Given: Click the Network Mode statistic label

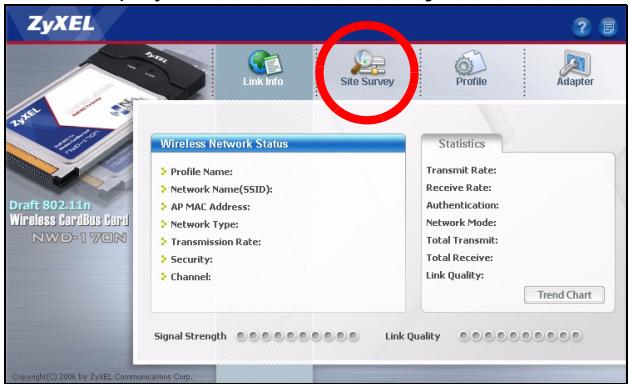Looking at the screenshot, I should (x=461, y=223).
